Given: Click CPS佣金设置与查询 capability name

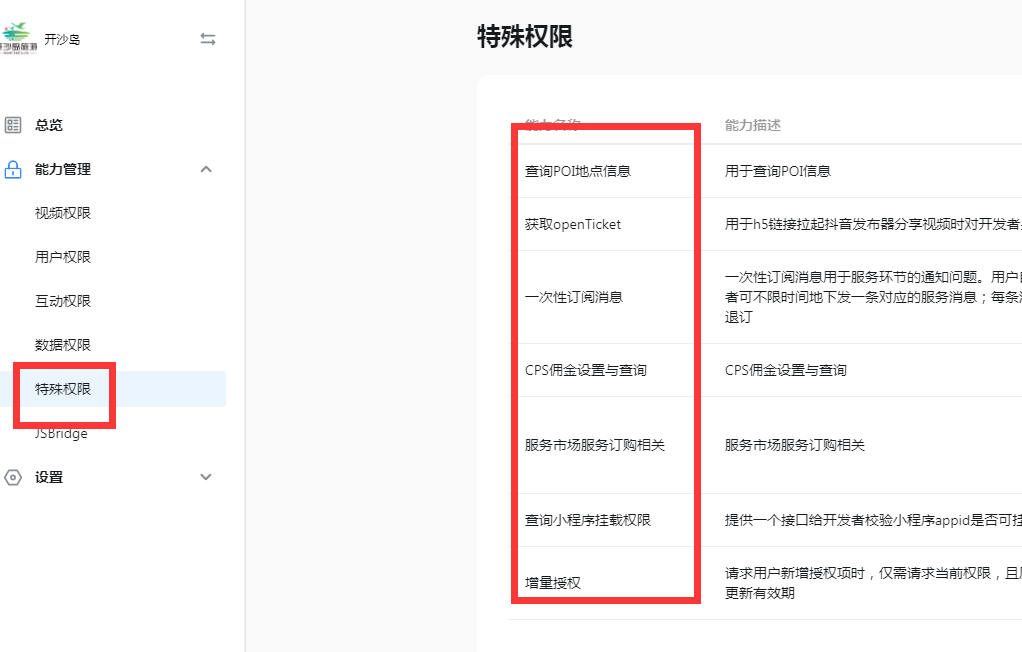Looking at the screenshot, I should (586, 370).
